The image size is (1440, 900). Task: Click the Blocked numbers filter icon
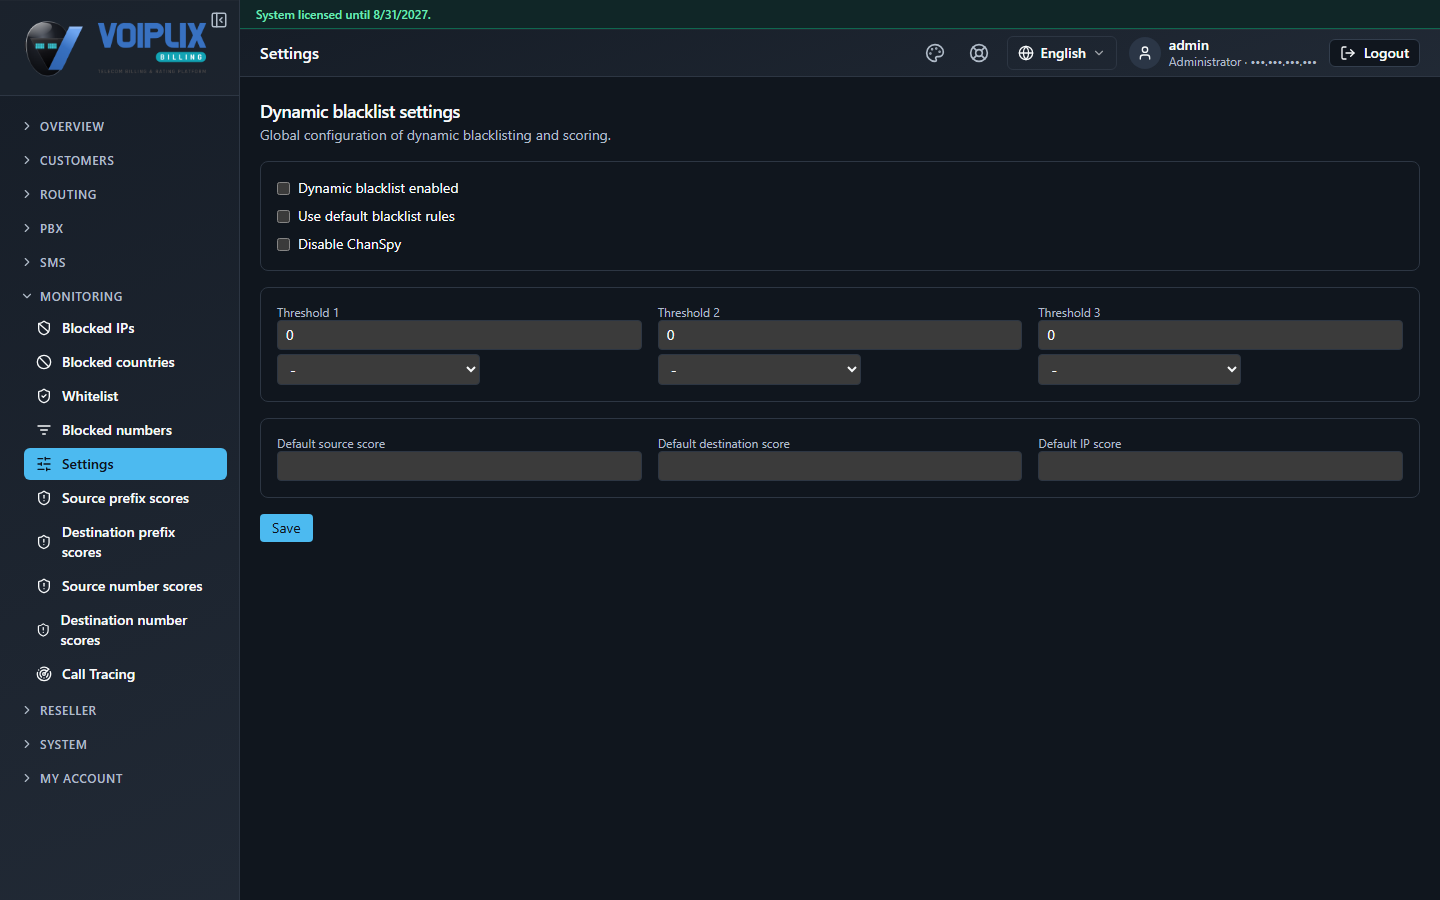[44, 430]
